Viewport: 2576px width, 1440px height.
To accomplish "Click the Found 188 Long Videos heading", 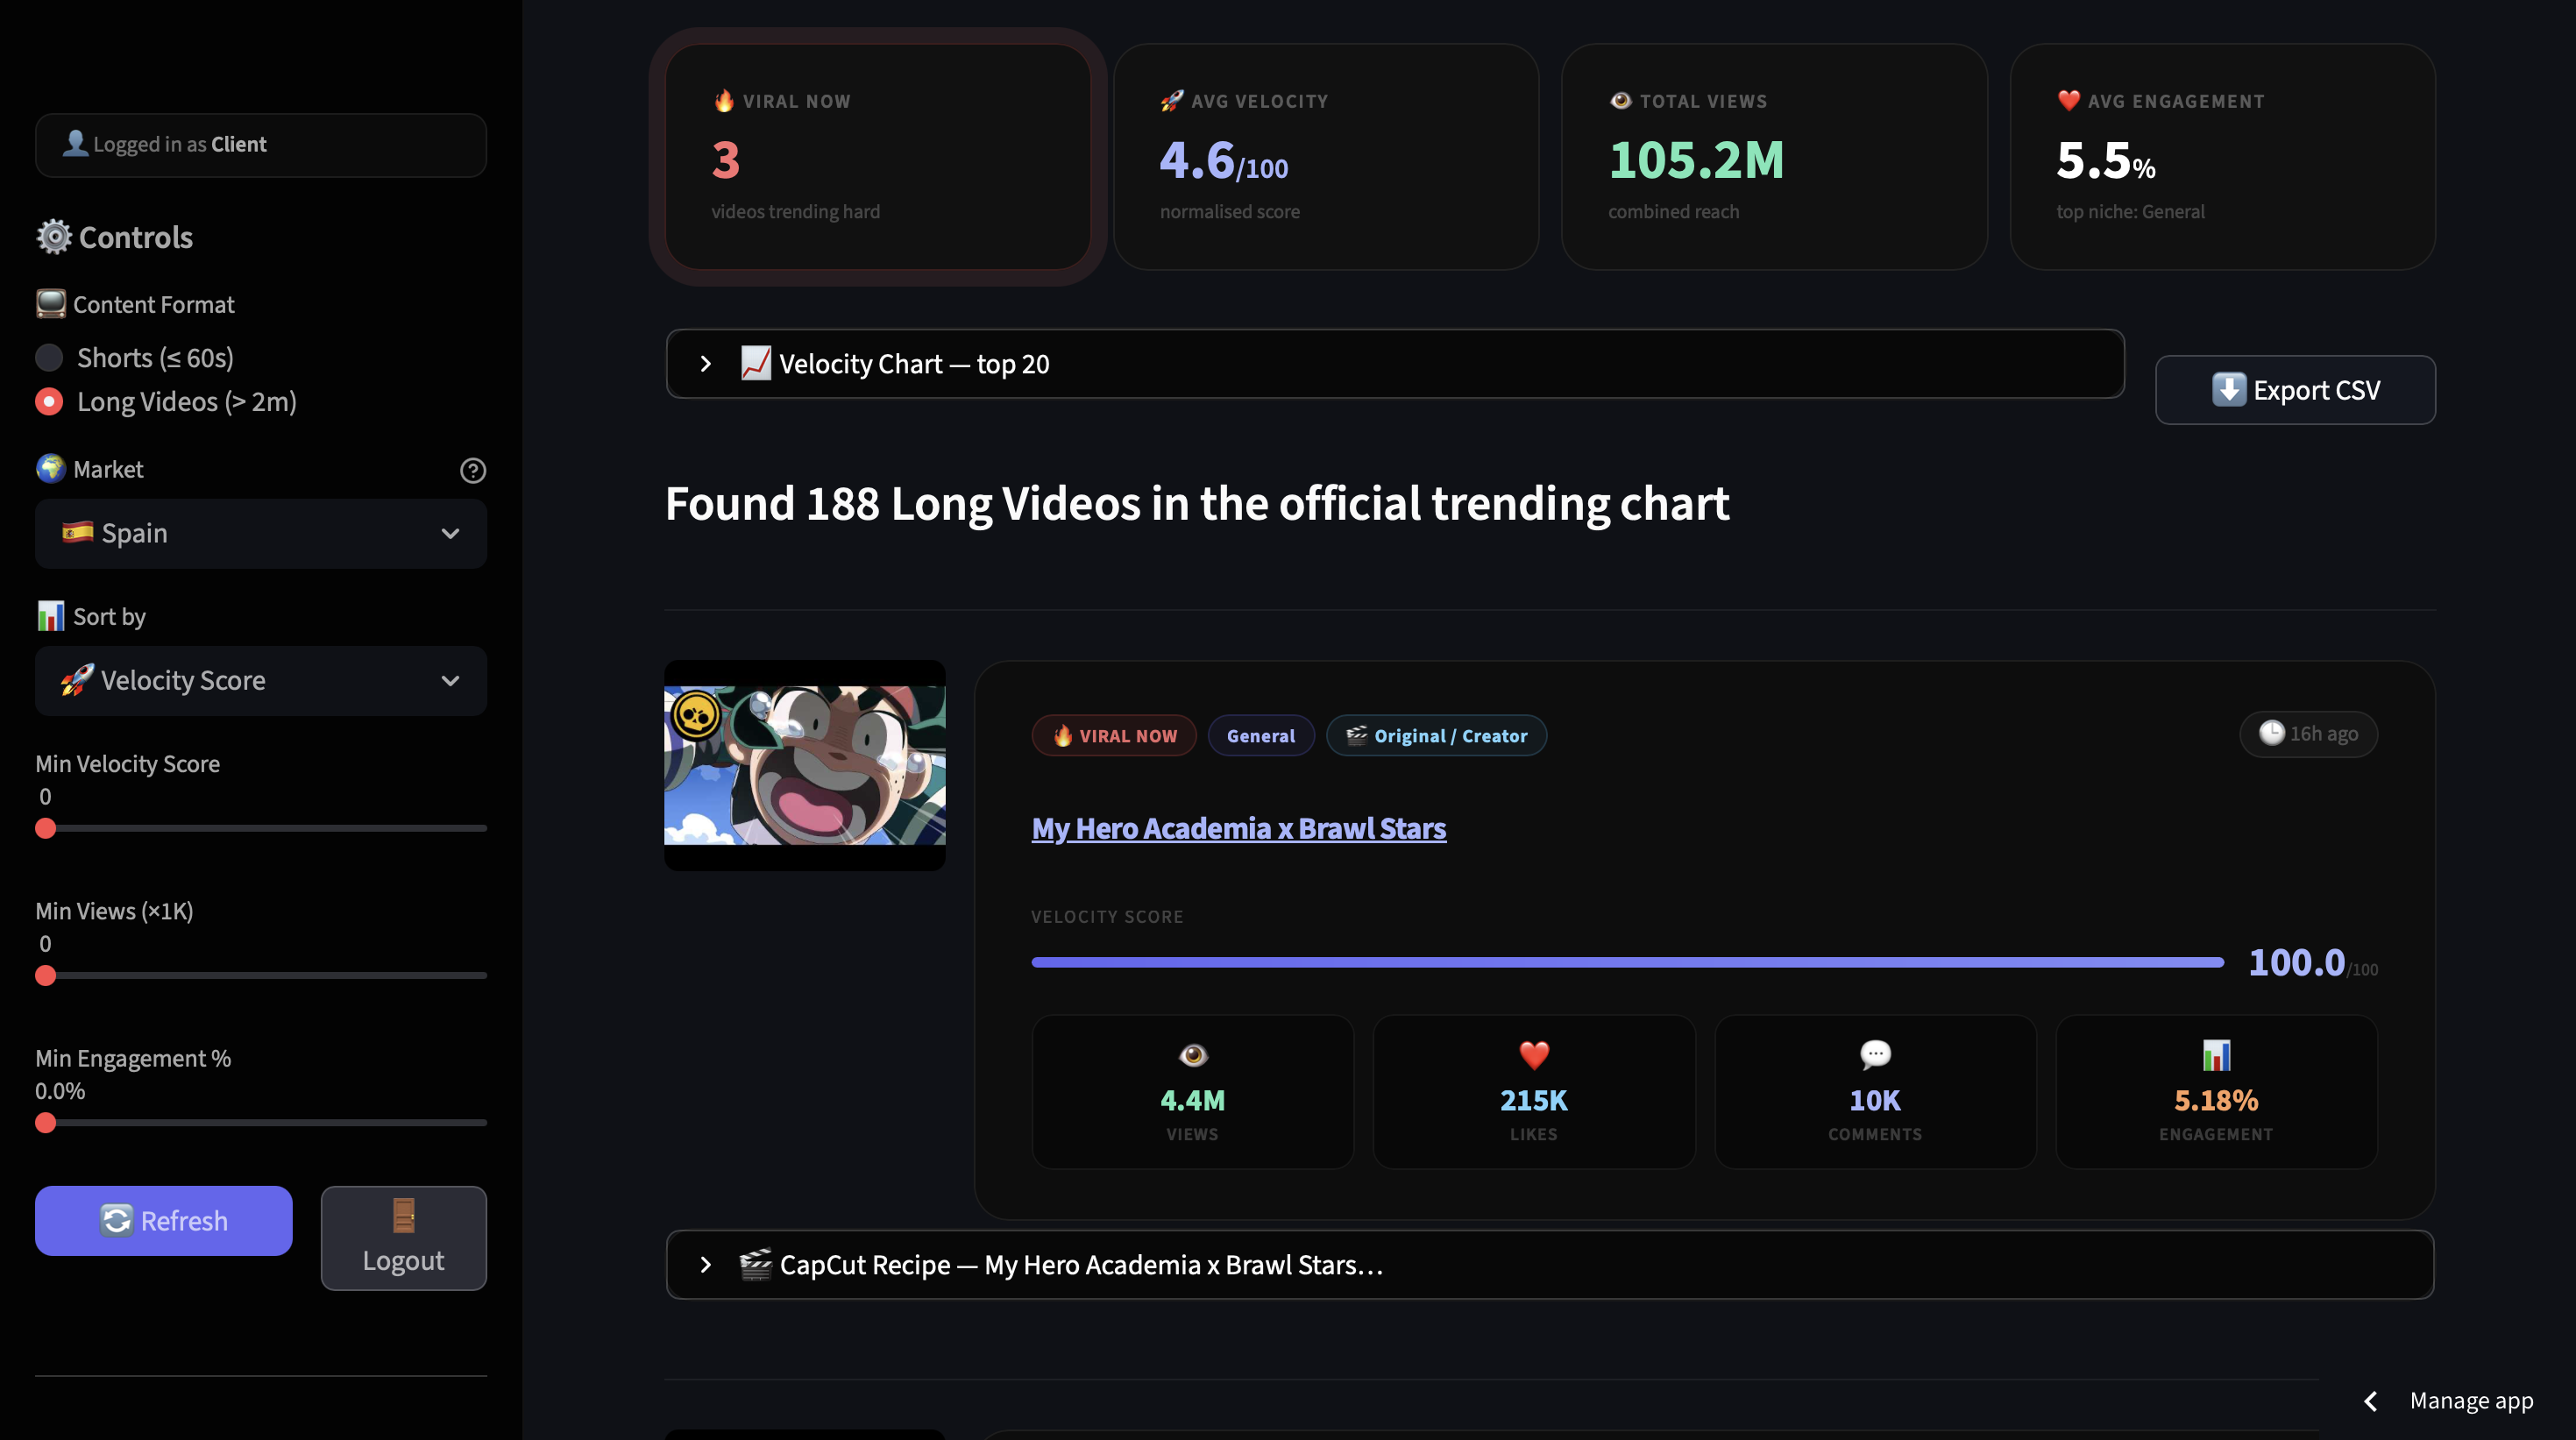I will (1197, 503).
